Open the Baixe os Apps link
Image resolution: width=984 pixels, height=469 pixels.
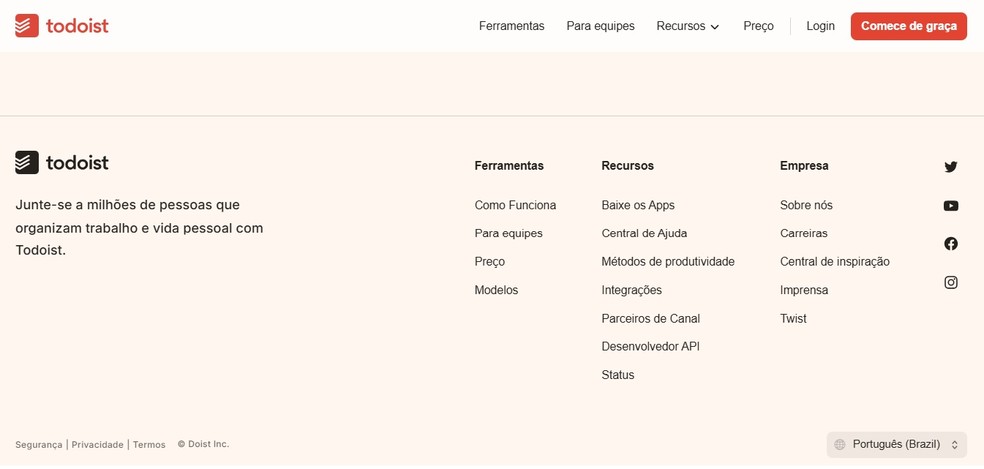(x=638, y=205)
